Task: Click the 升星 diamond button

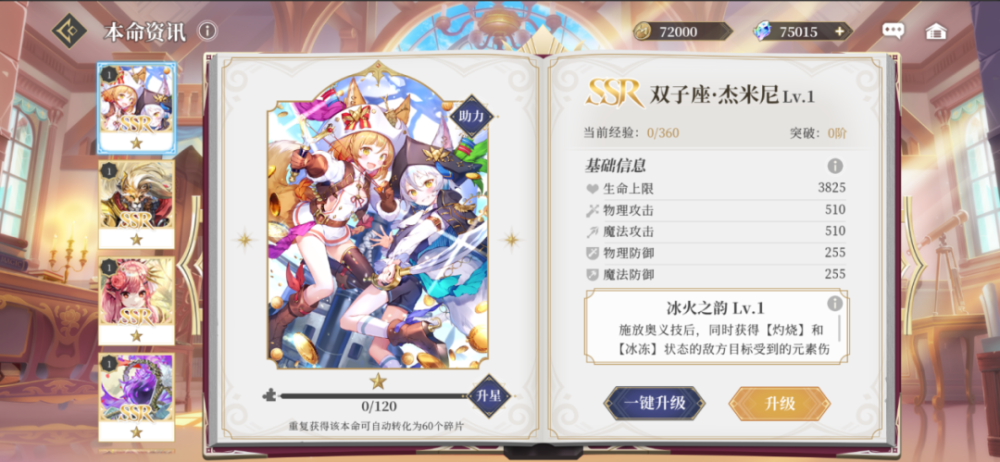Action: [x=489, y=396]
